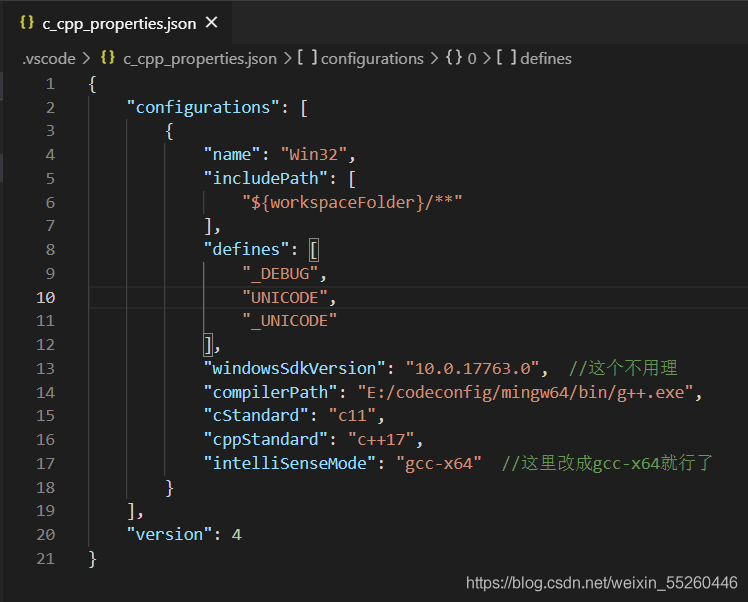748x602 pixels.
Task: Click line number 21 in gutter
Action: click(x=46, y=559)
